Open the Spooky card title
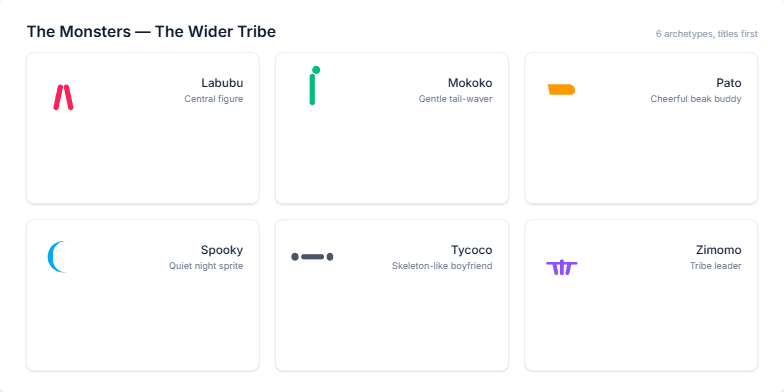Viewport: 784px width, 392px height. (222, 250)
